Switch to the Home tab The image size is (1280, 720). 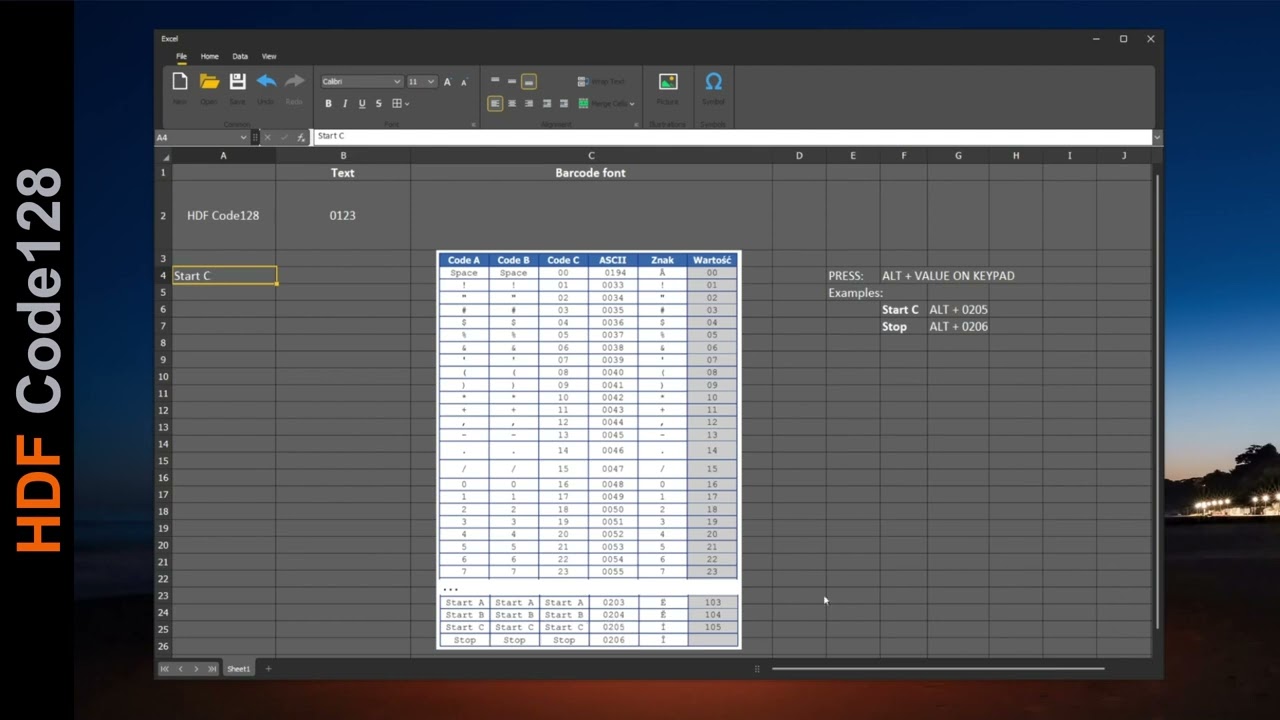point(209,57)
